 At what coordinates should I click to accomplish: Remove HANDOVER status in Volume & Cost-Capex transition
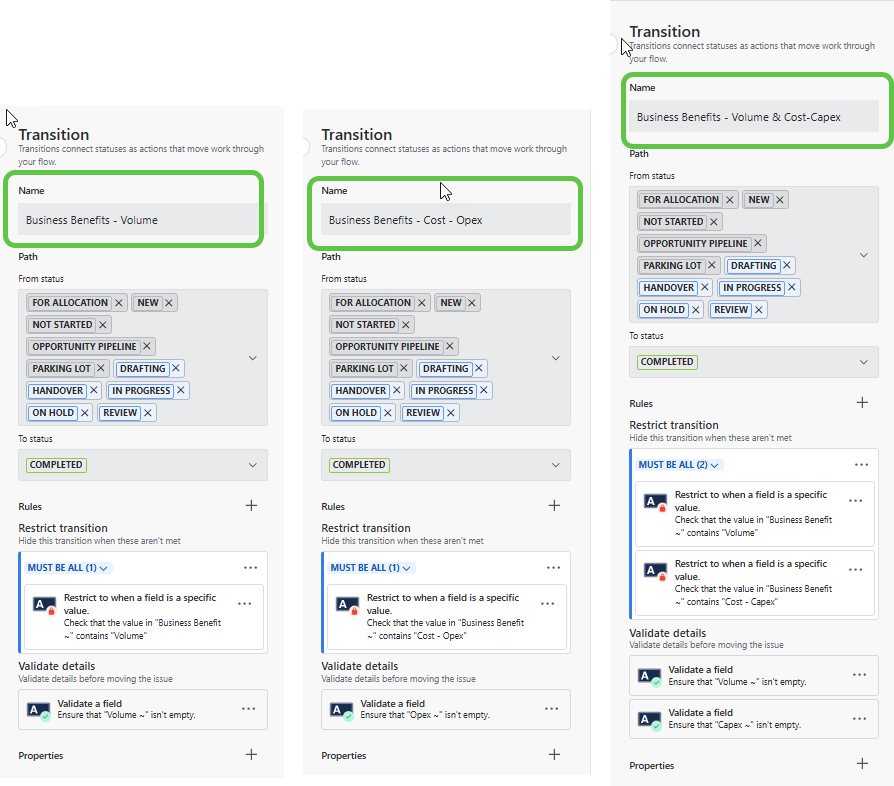705,287
